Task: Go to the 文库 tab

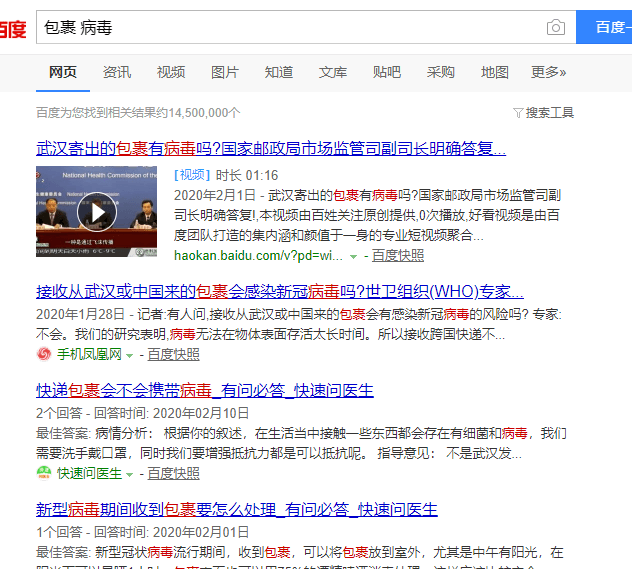Action: coord(333,72)
